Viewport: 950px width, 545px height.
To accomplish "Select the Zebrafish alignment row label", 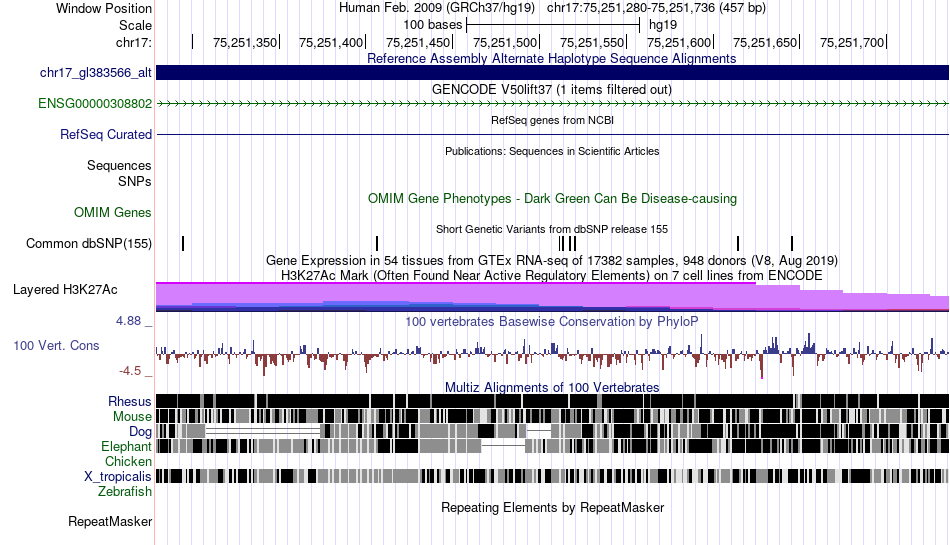I will 125,492.
